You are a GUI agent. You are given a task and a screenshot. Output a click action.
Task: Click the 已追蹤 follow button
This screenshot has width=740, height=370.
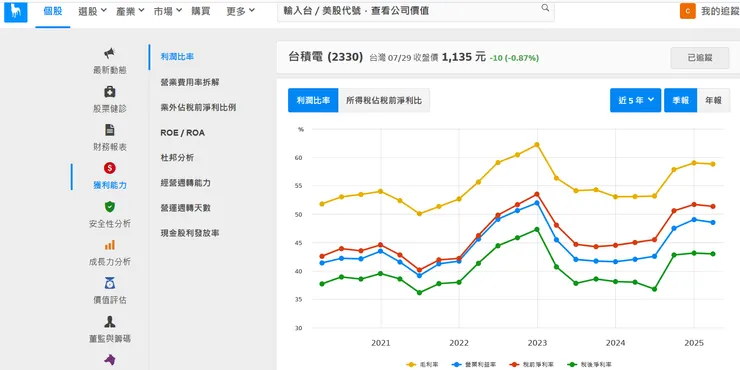pos(700,58)
